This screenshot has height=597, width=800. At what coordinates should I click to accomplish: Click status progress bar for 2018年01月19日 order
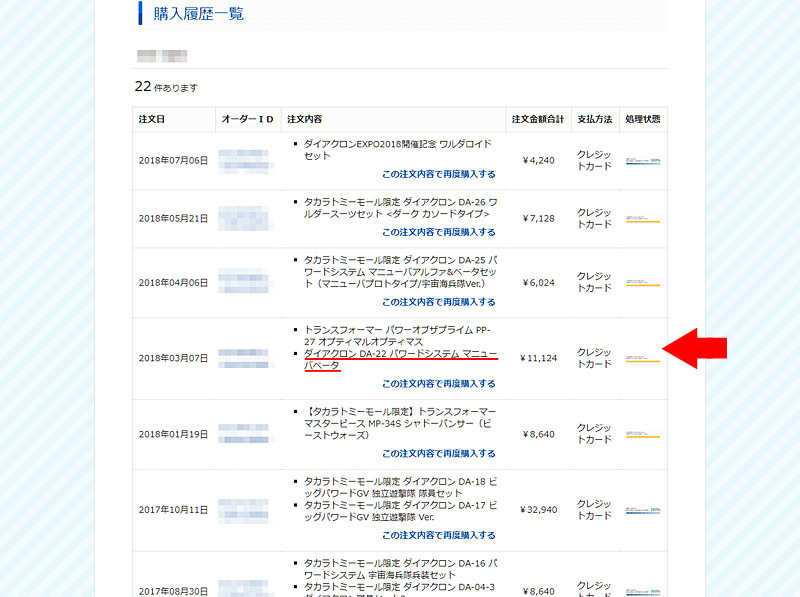point(643,435)
